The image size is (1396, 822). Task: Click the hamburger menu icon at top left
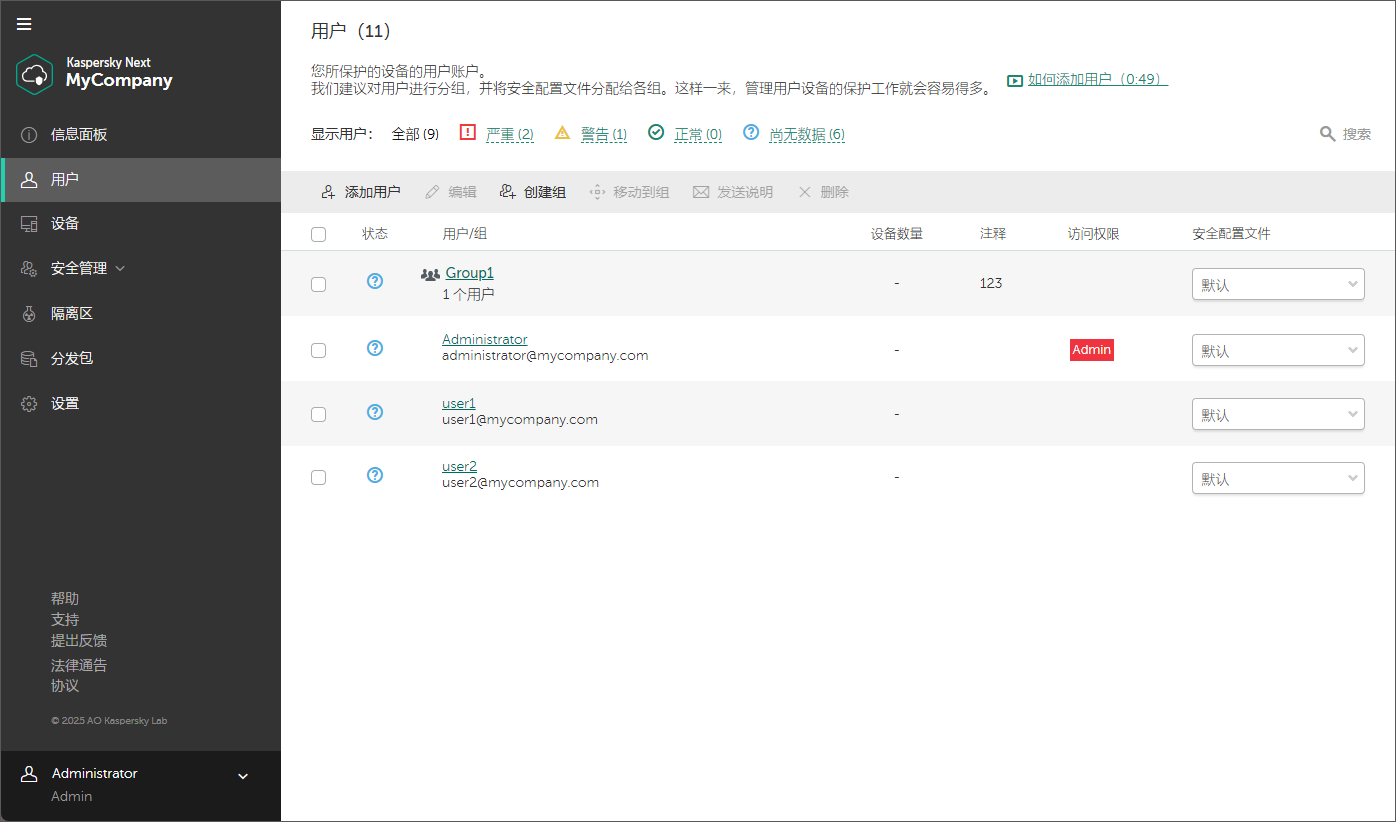click(24, 24)
